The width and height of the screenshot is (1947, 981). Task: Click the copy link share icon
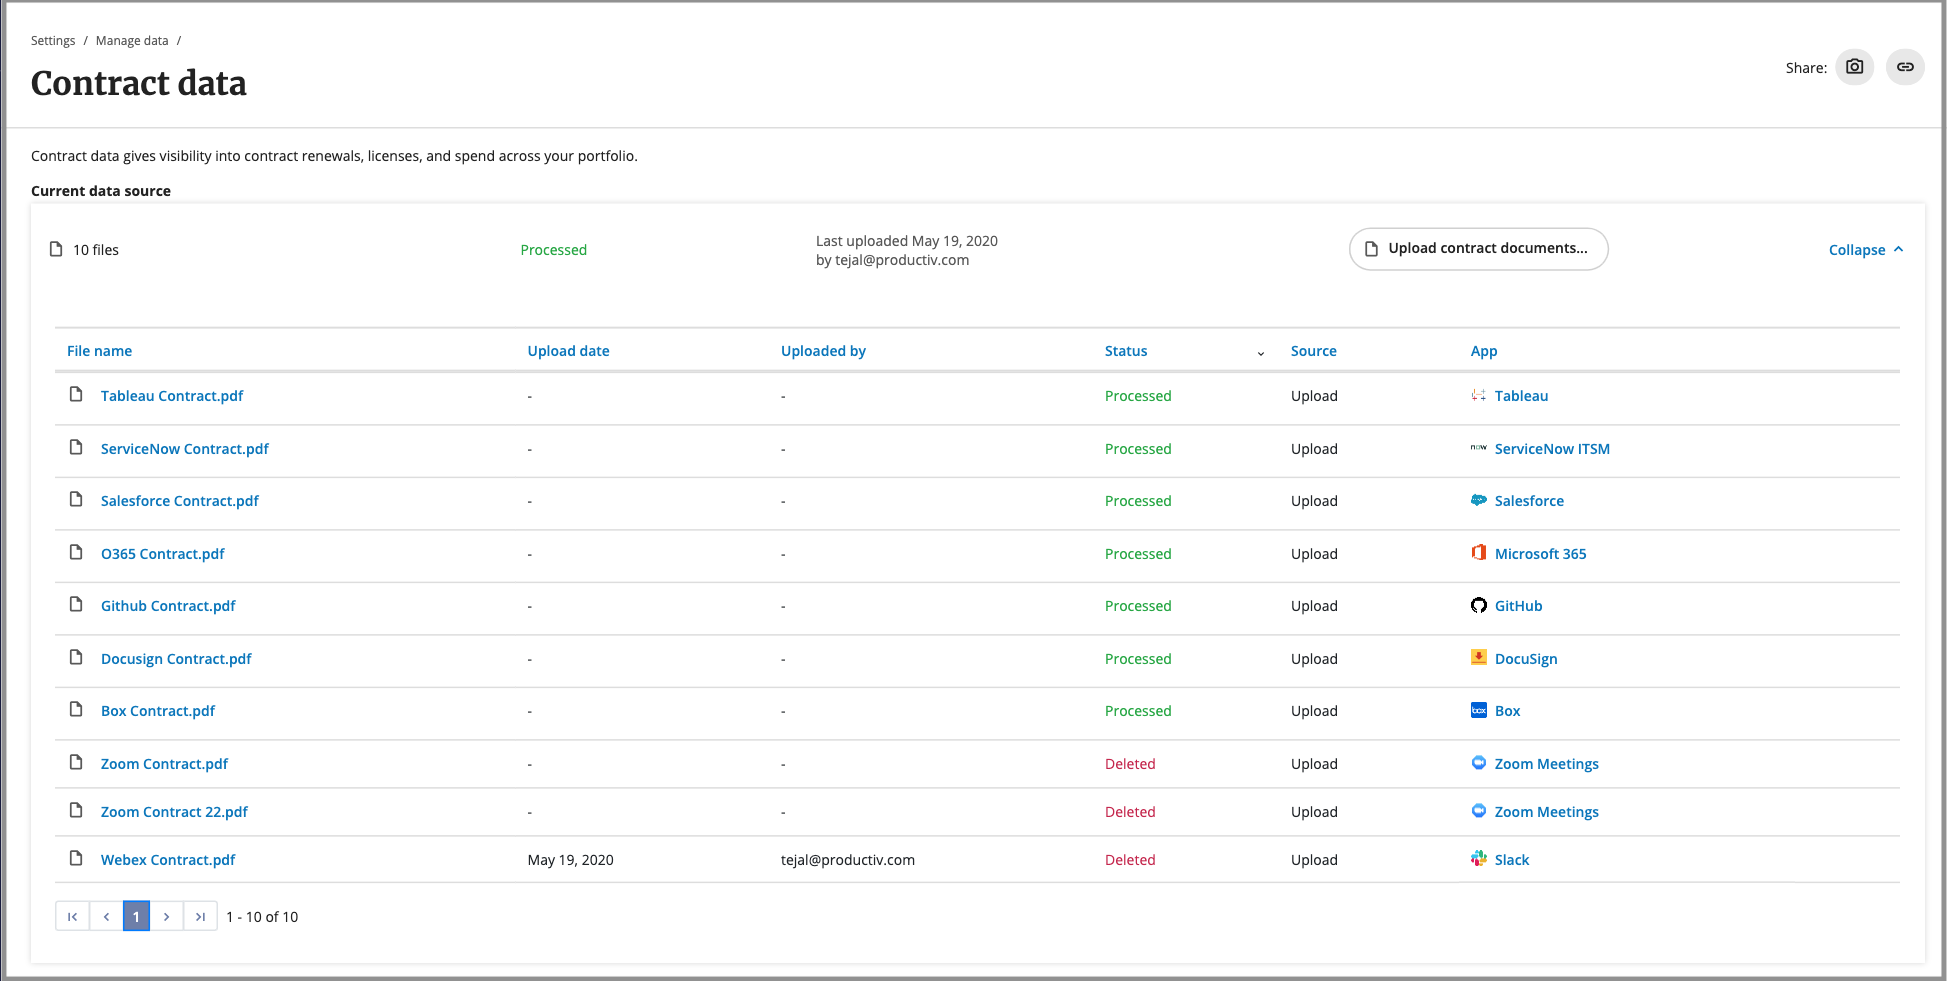click(x=1904, y=67)
